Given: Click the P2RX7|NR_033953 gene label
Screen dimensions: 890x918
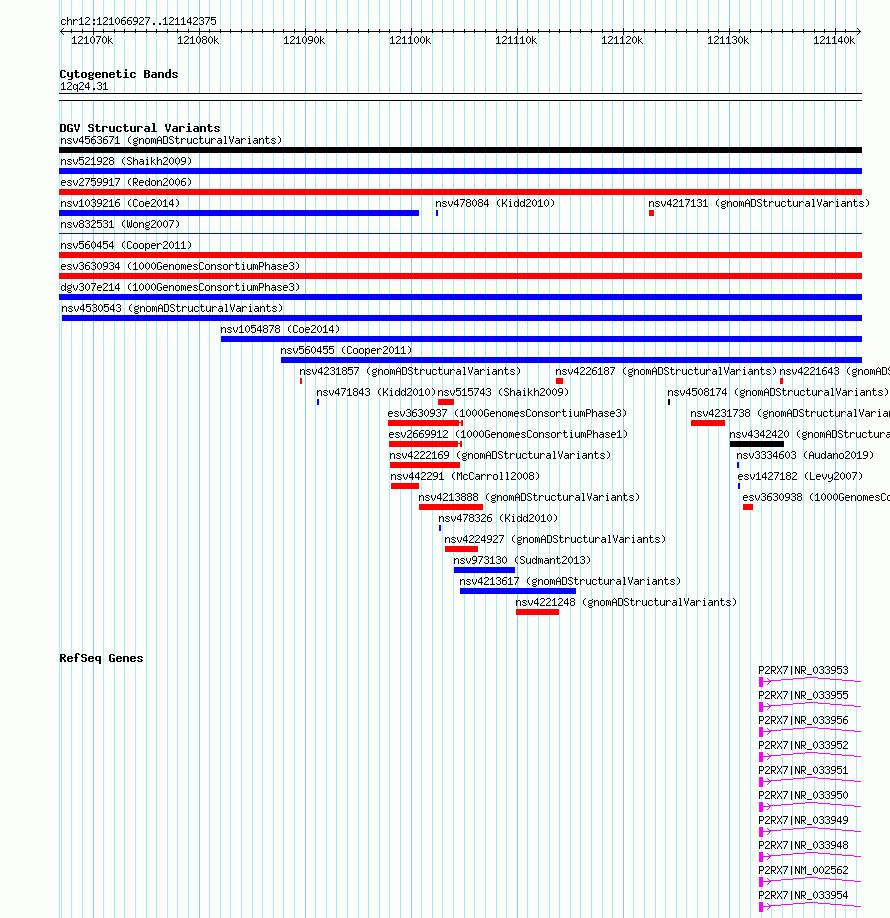Looking at the screenshot, I should coord(803,671).
